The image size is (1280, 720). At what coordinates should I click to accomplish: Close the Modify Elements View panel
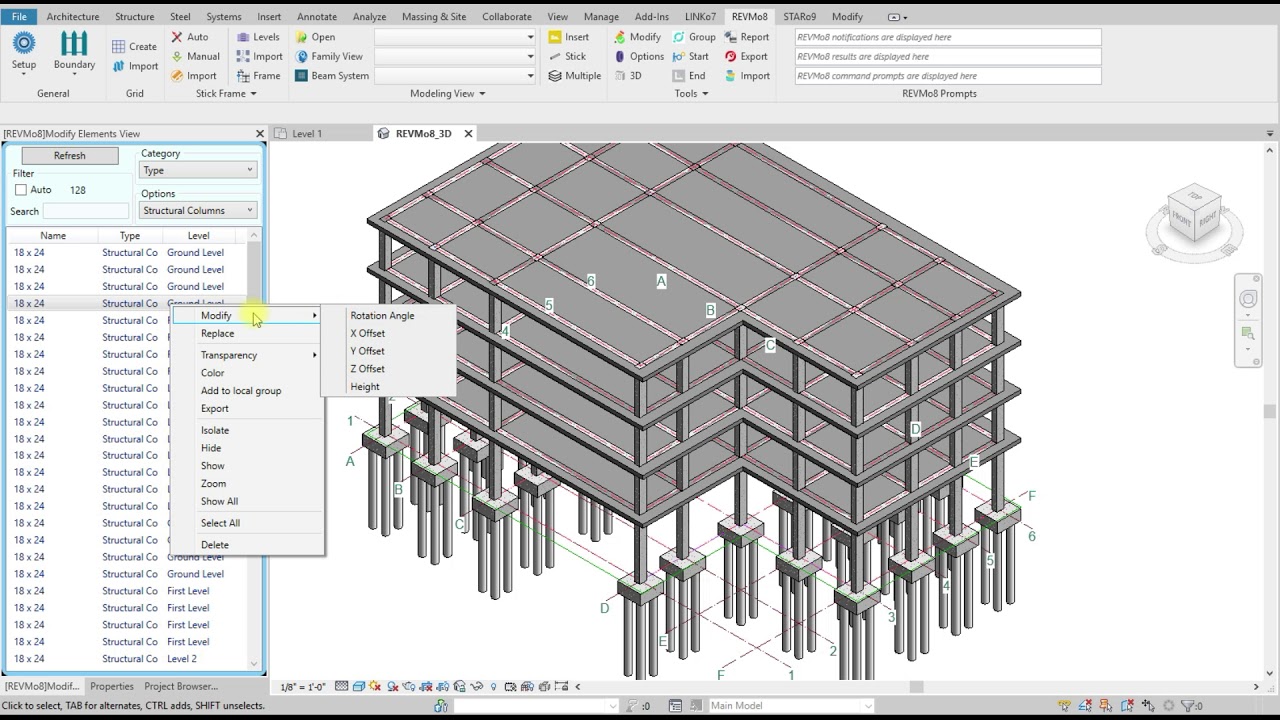tap(260, 134)
